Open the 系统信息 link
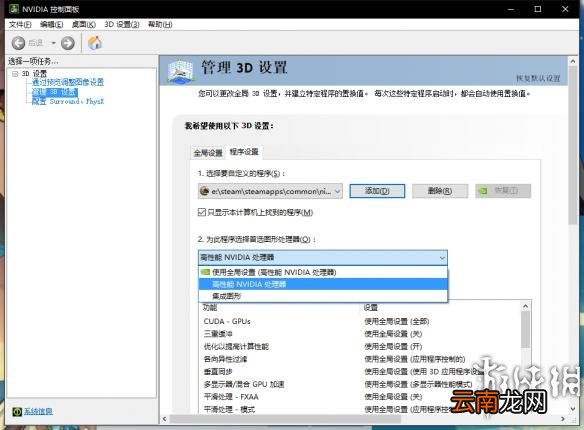The height and width of the screenshot is (430, 584). pos(38,411)
